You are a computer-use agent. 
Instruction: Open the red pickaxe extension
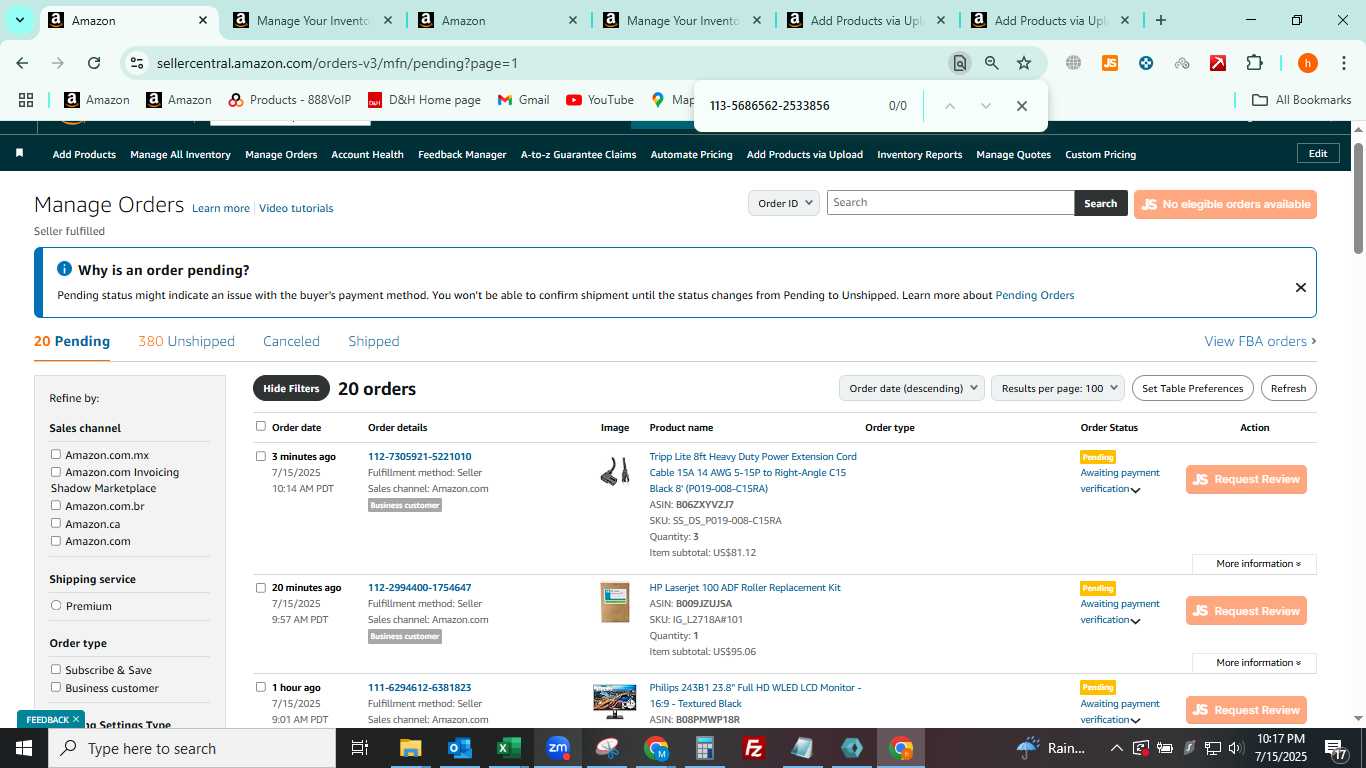click(x=1218, y=63)
